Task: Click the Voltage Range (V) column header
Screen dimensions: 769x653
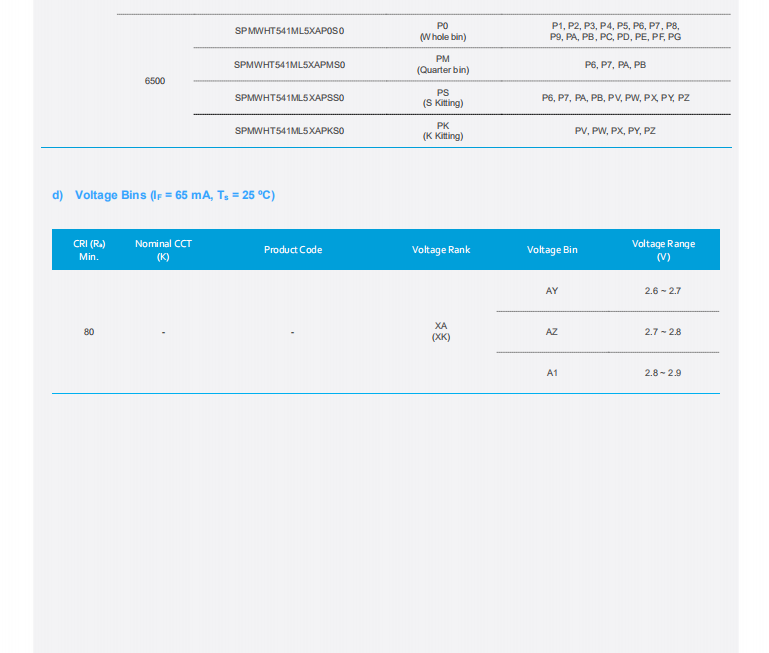Action: tap(663, 250)
